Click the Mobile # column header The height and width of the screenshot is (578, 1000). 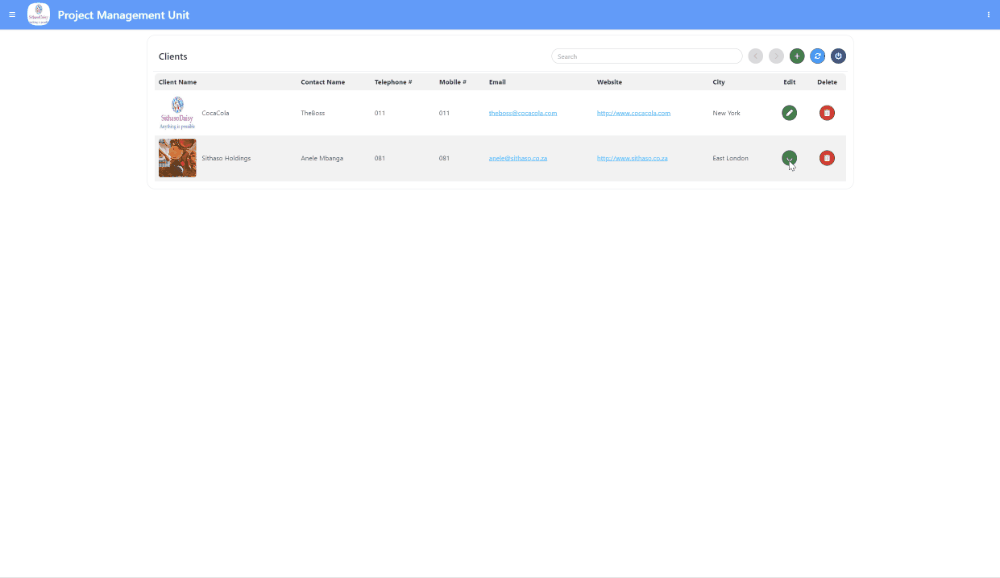tap(453, 82)
